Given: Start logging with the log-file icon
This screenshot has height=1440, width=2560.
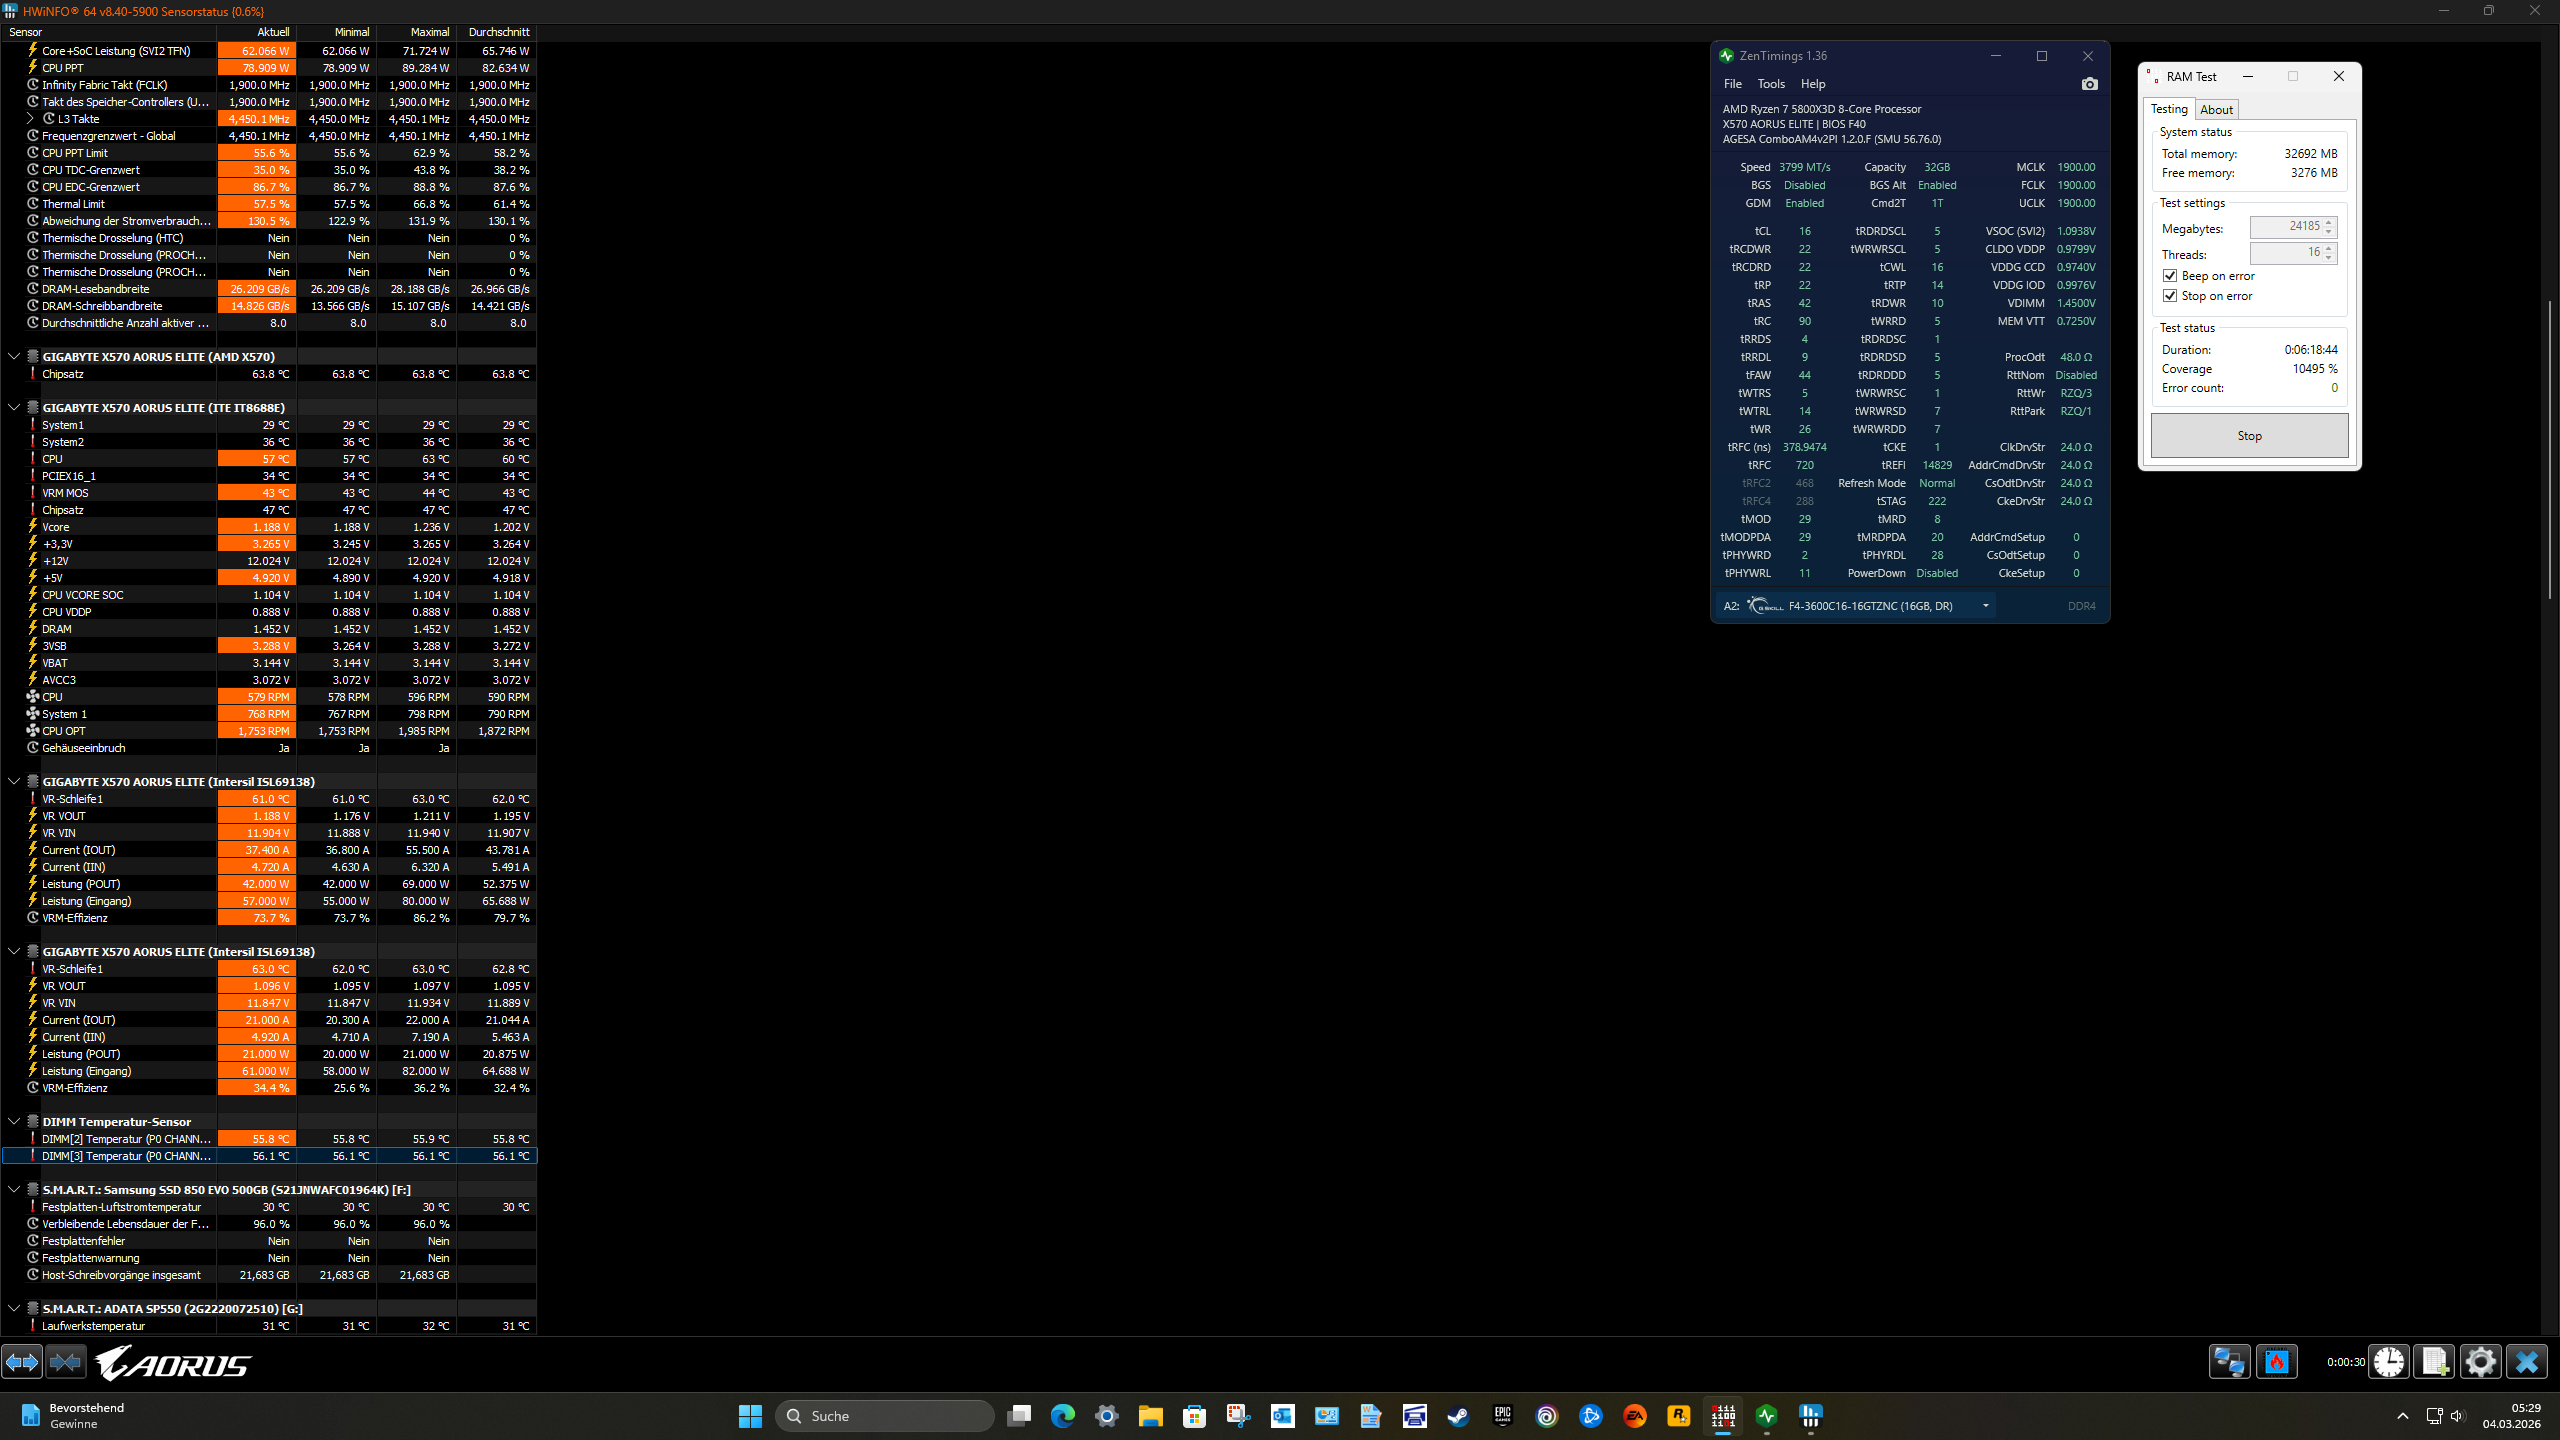Looking at the screenshot, I should point(2434,1361).
